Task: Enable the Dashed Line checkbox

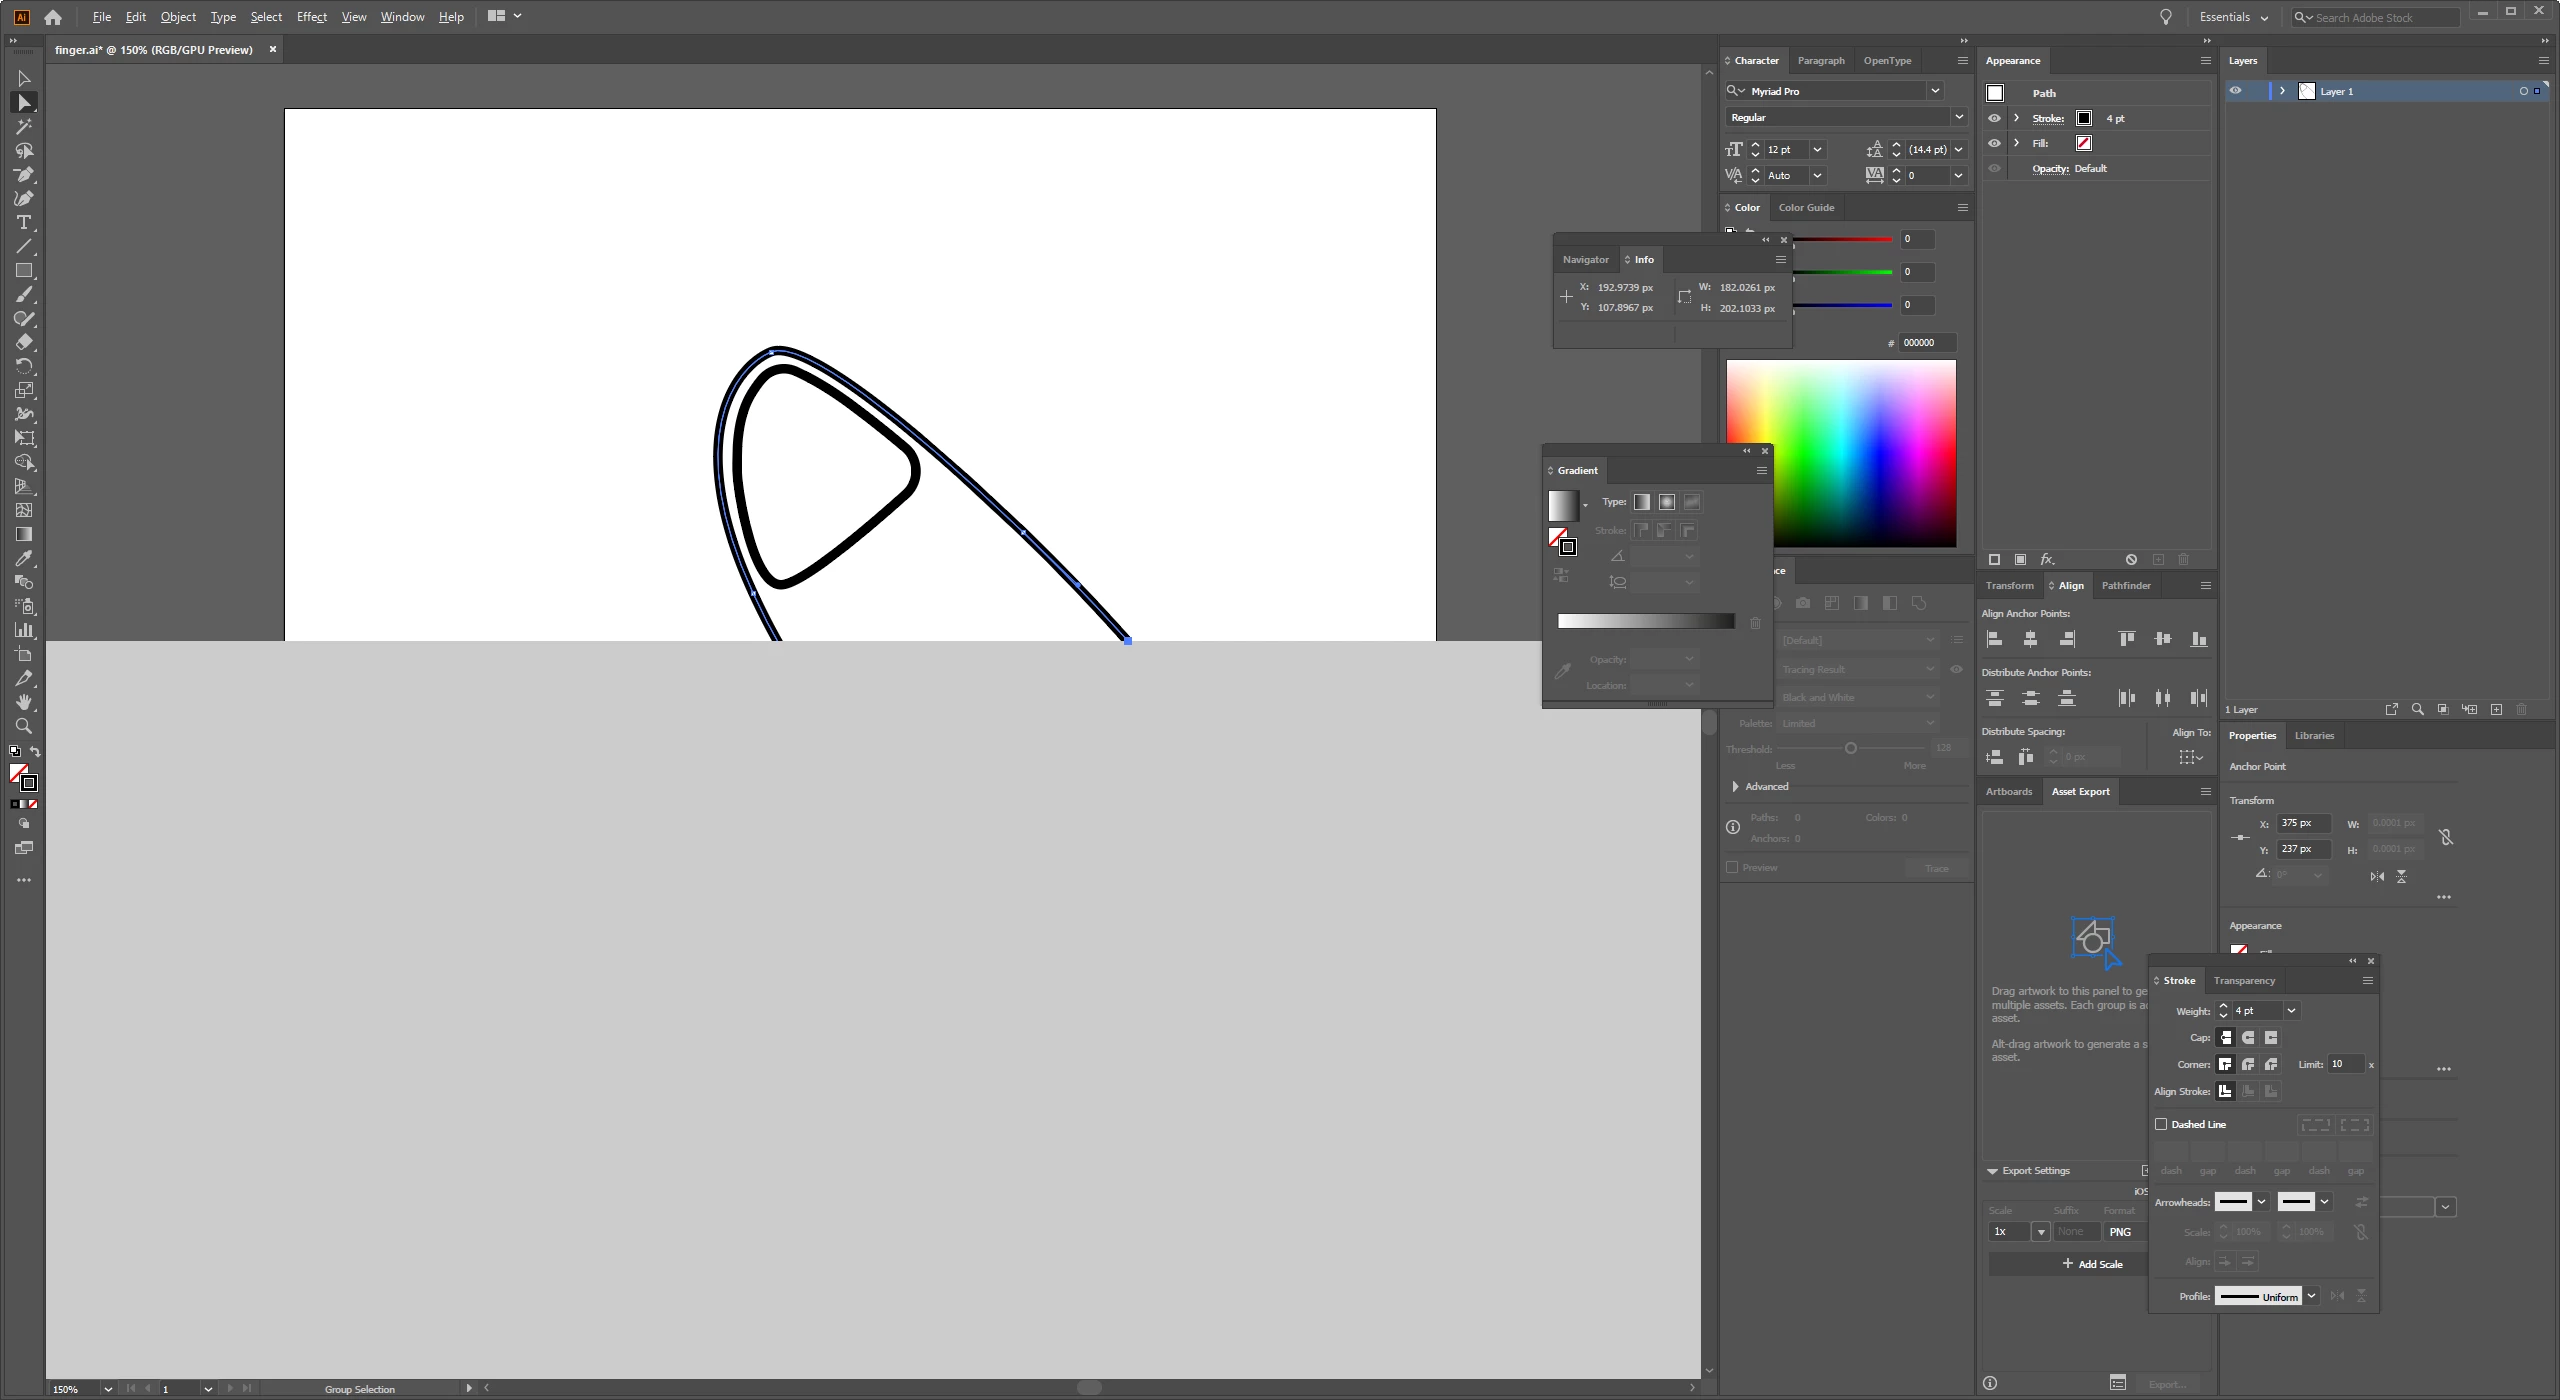Action: [x=2161, y=1125]
